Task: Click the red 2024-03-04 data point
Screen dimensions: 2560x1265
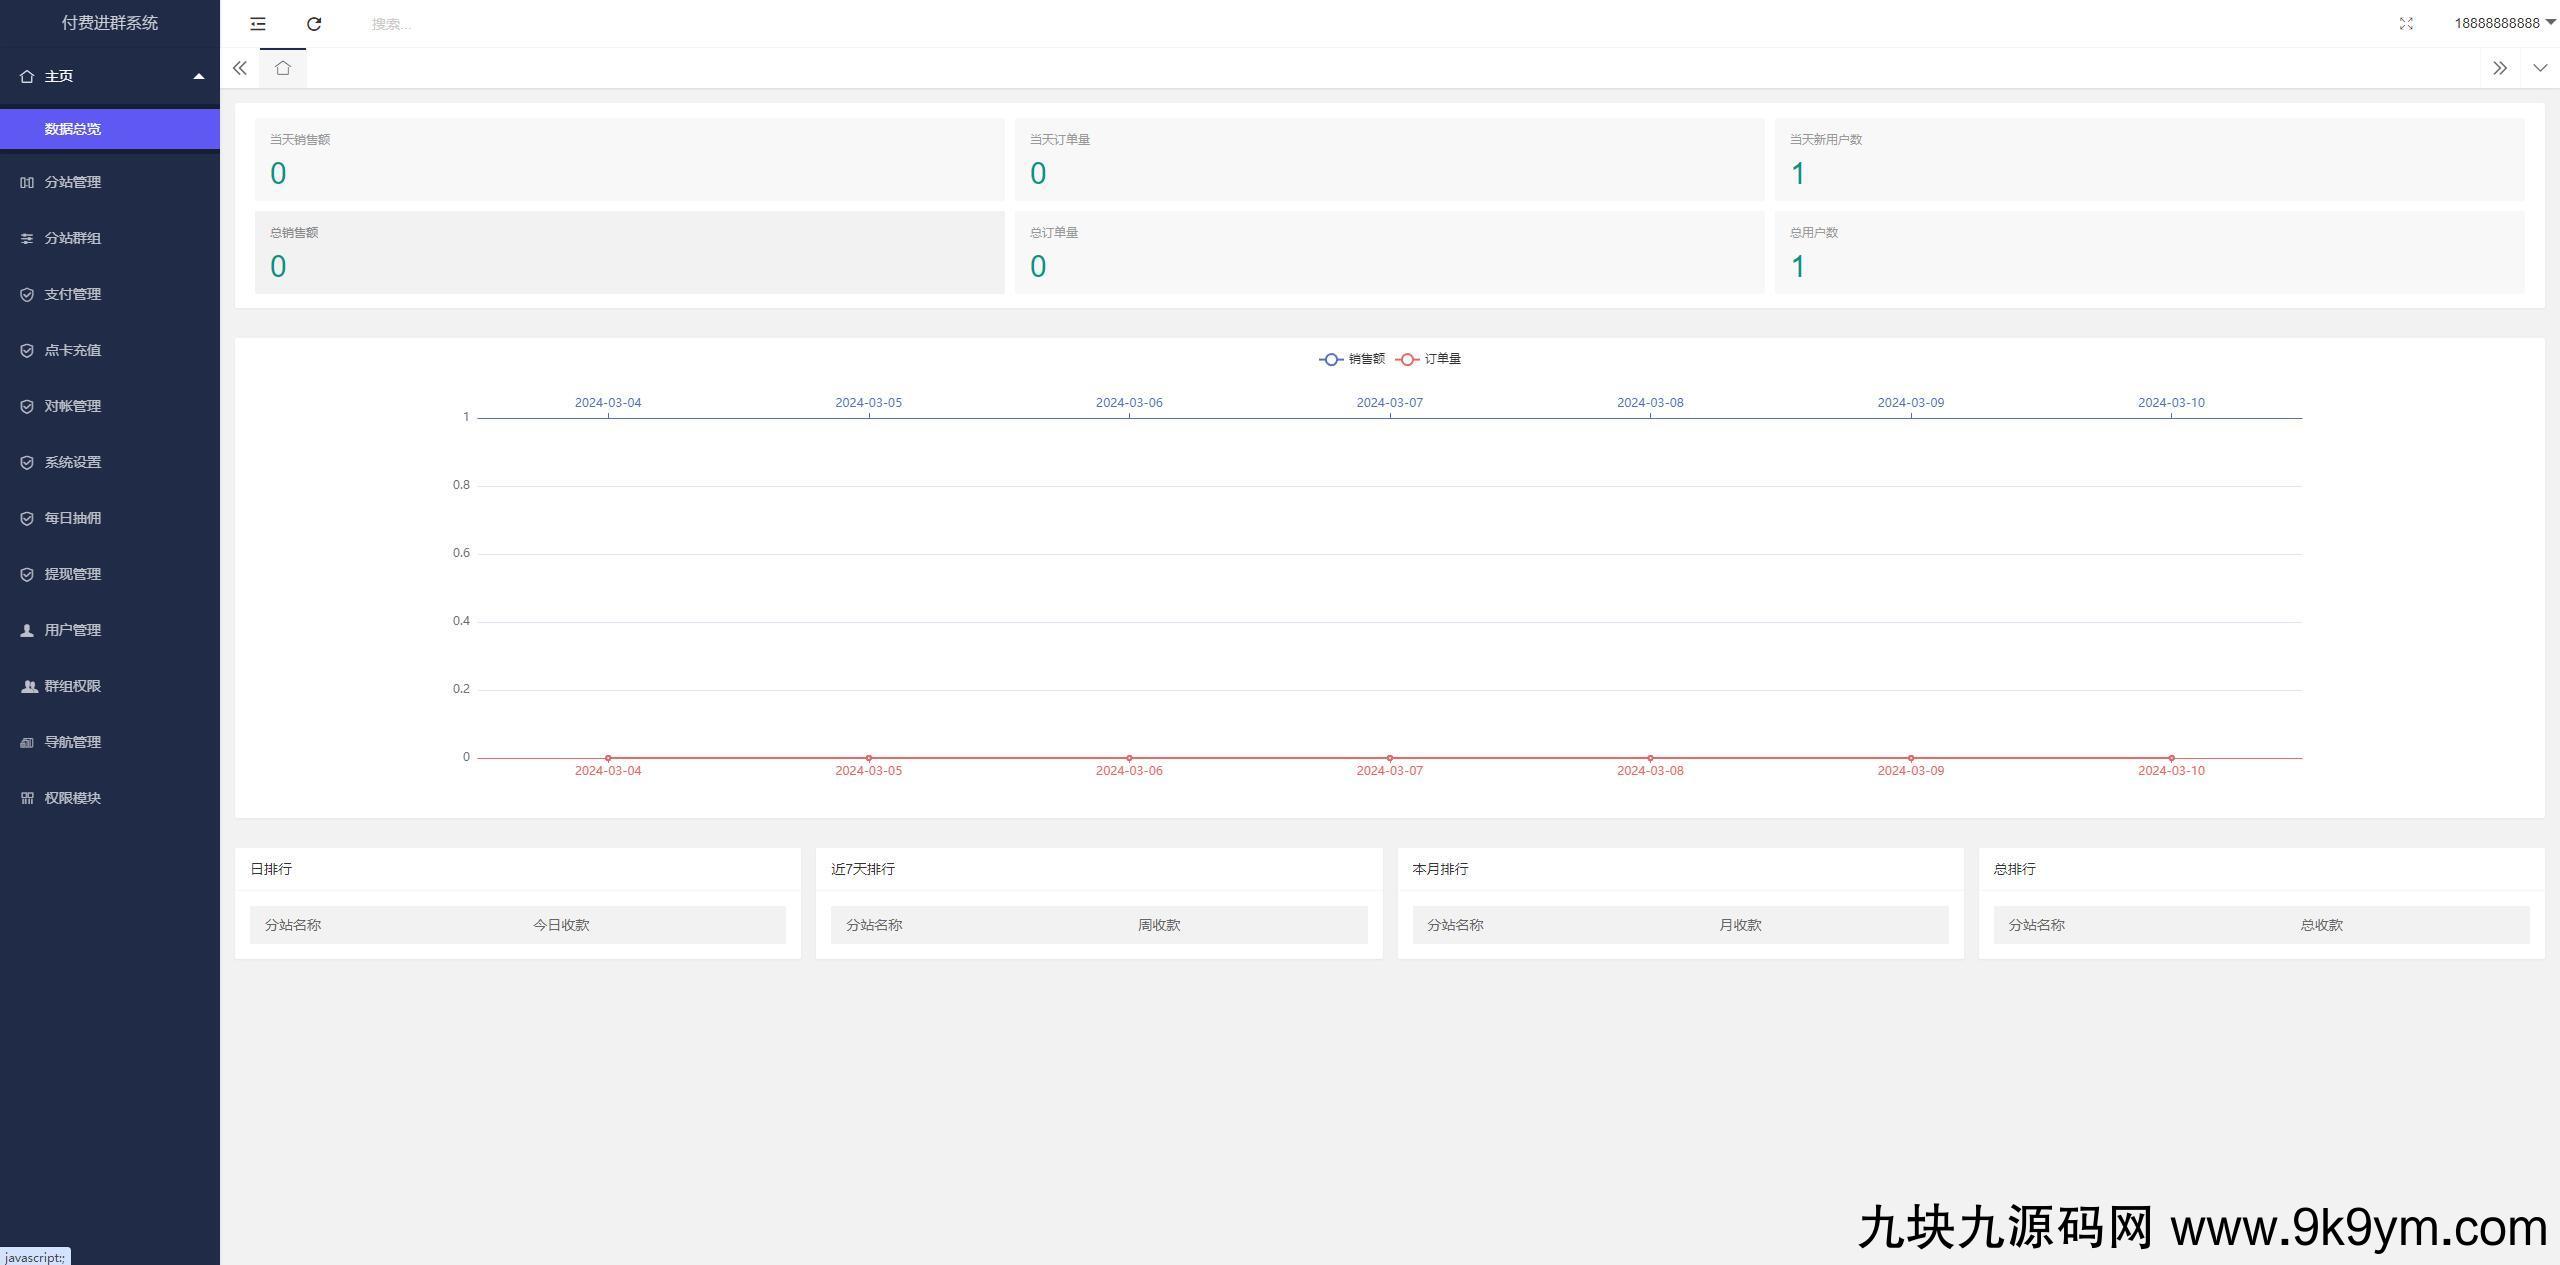Action: [608, 758]
